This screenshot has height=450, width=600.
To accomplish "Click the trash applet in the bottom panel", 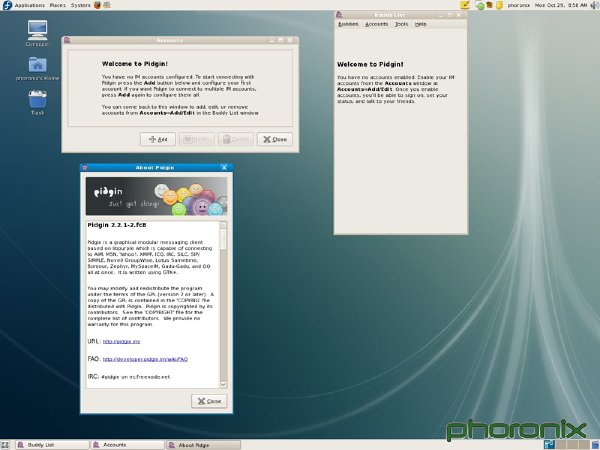I will (x=594, y=445).
